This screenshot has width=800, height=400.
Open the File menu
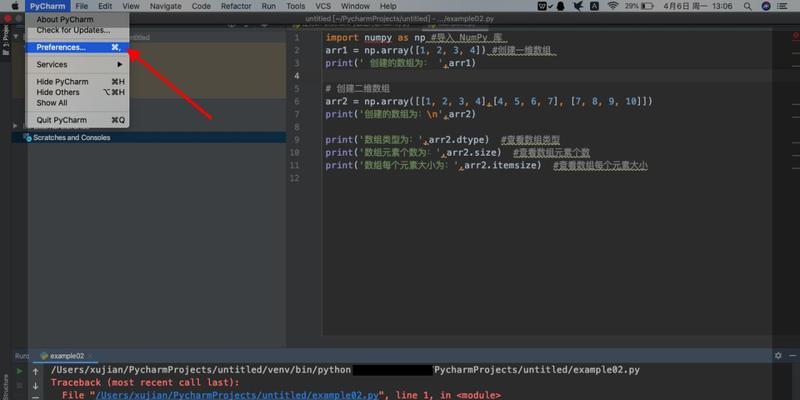point(81,6)
